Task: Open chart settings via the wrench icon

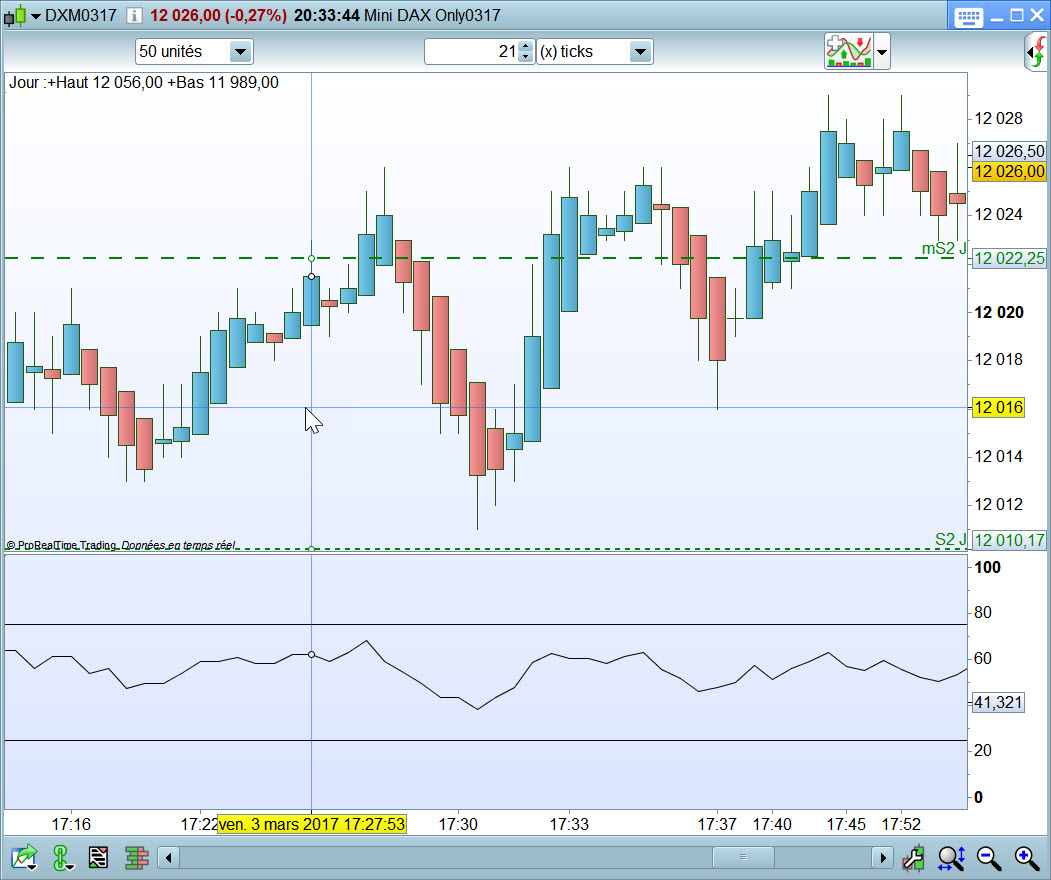Action: 913,857
